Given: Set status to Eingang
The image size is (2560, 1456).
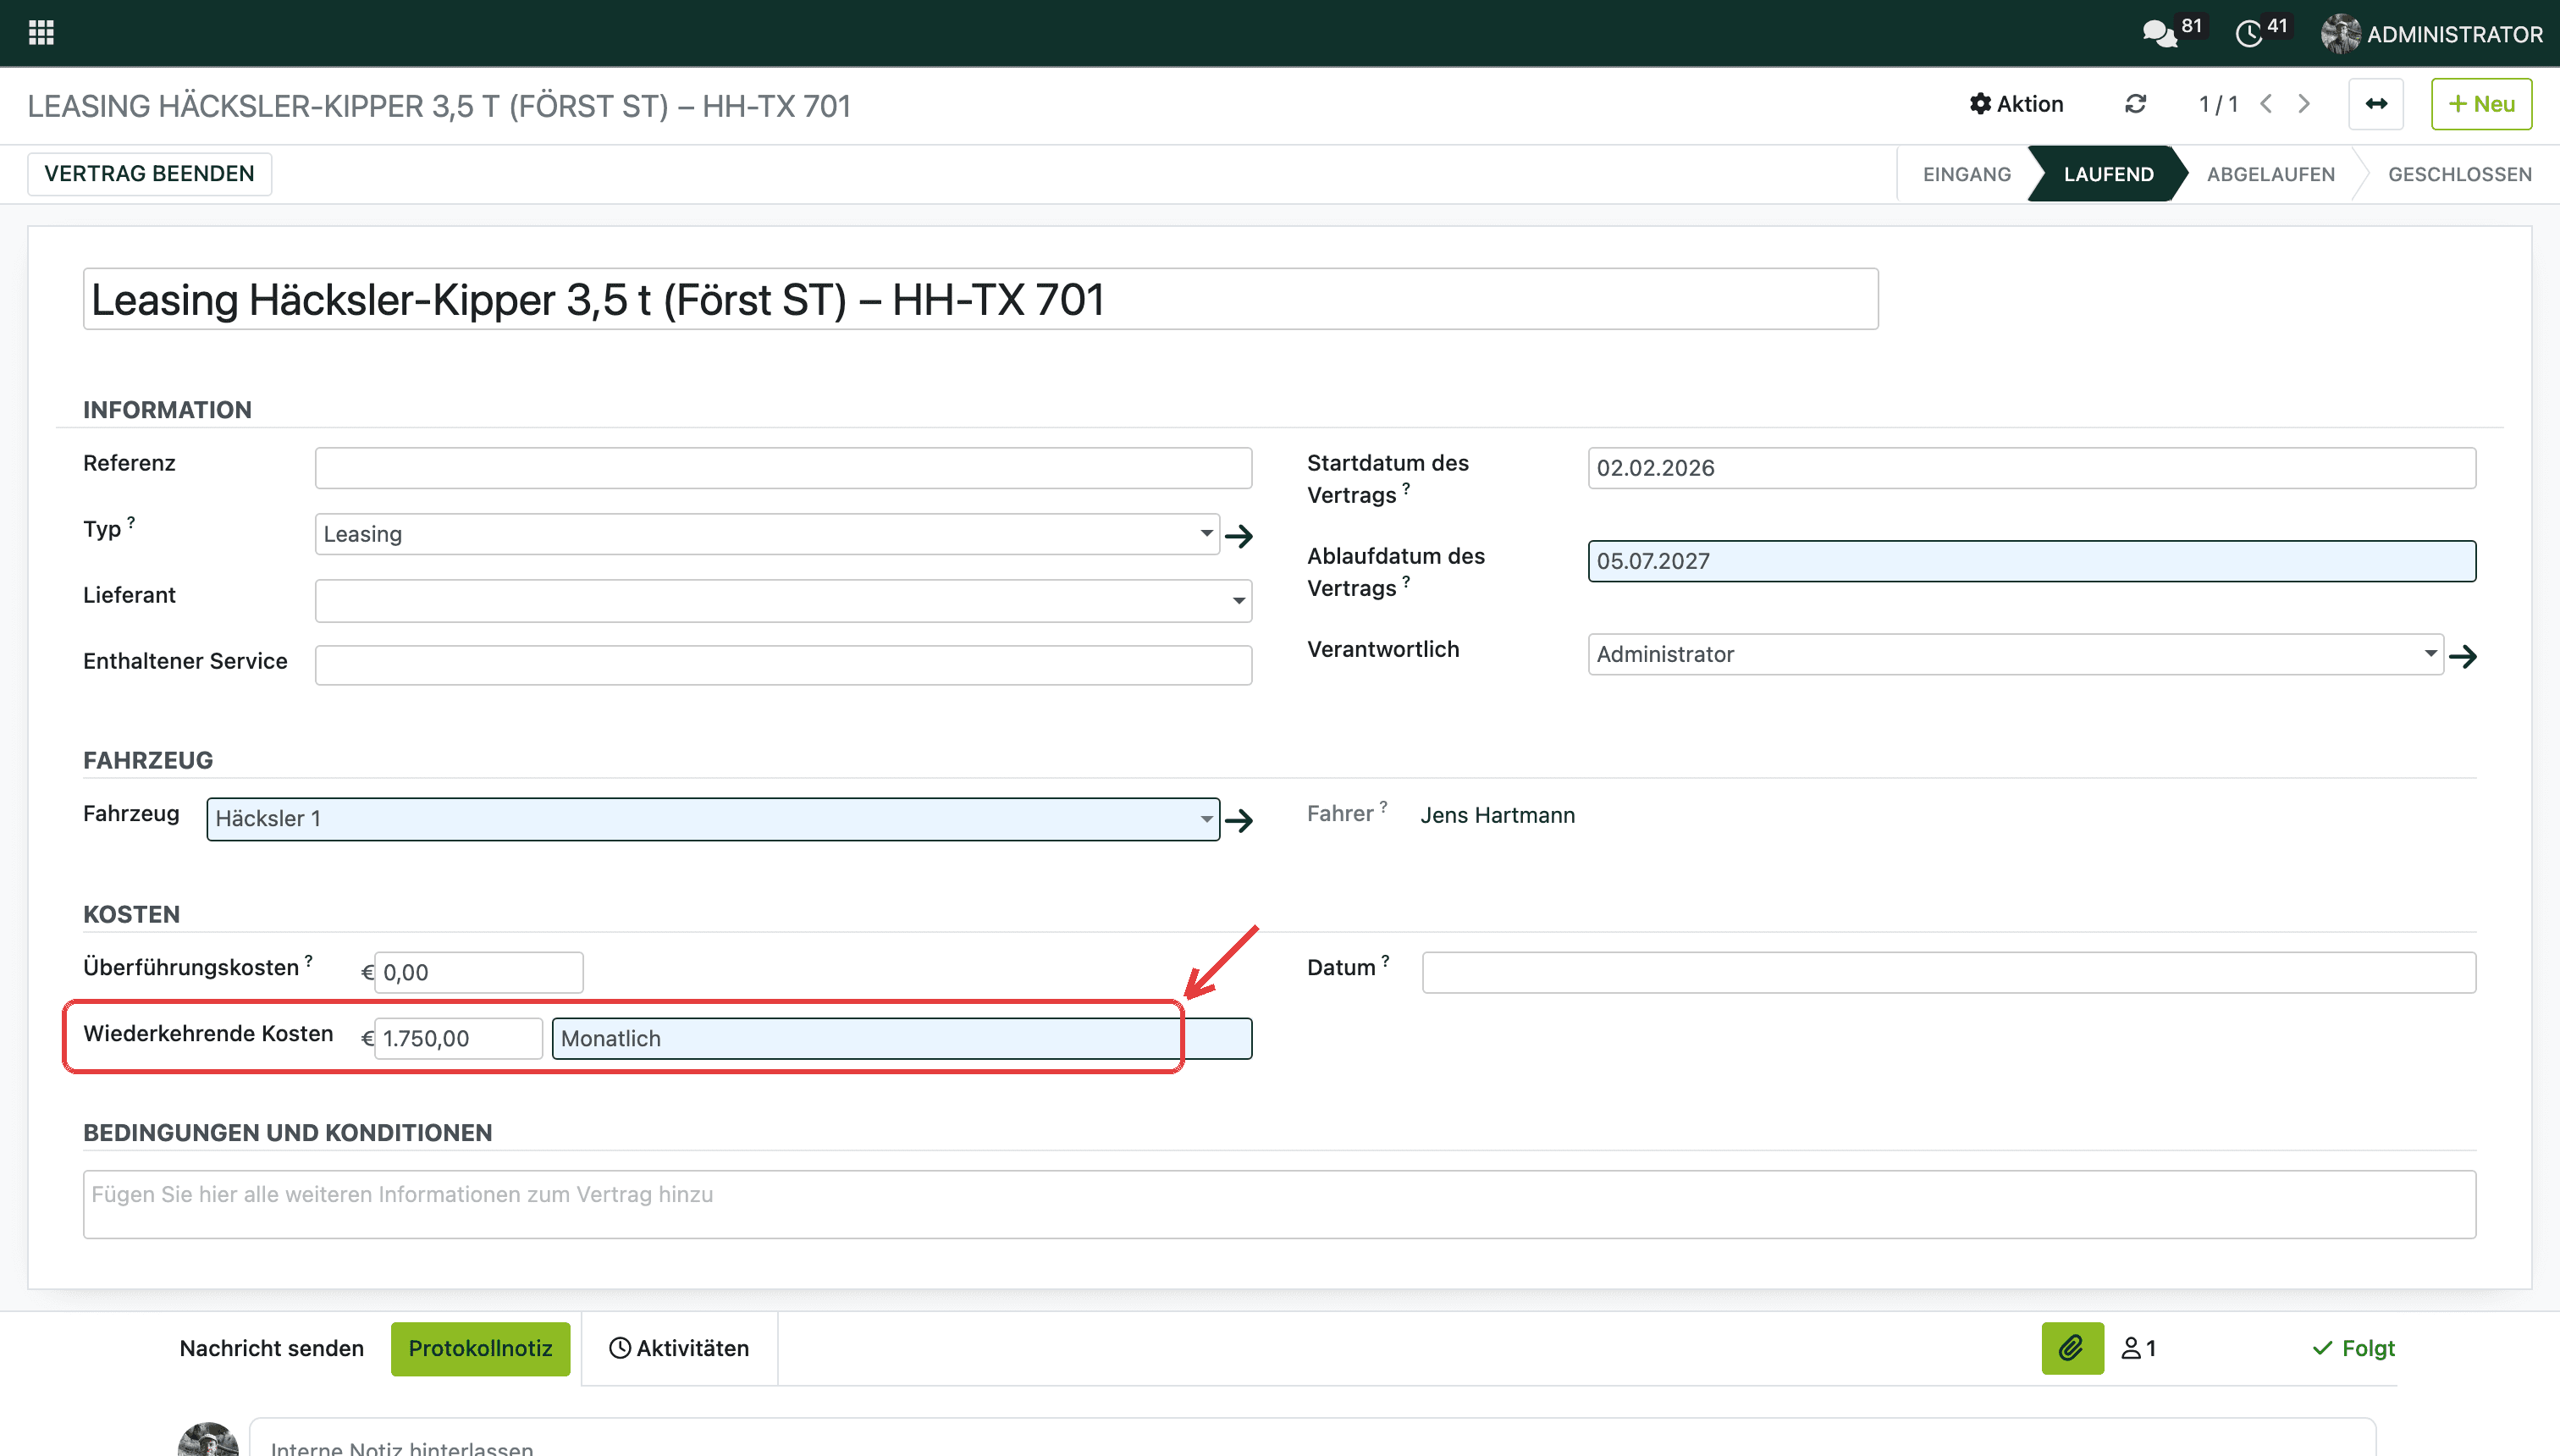Looking at the screenshot, I should 1966,174.
